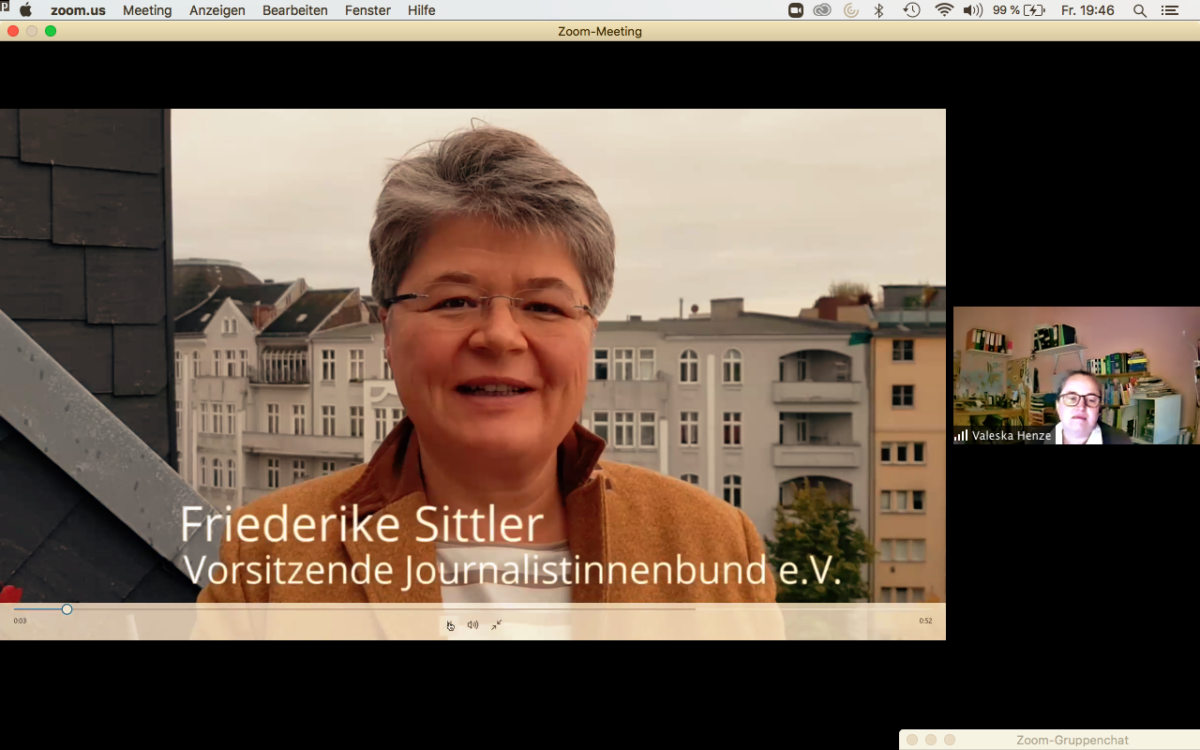Open the Time Machine menu bar icon
The image size is (1200, 750).
[x=911, y=10]
